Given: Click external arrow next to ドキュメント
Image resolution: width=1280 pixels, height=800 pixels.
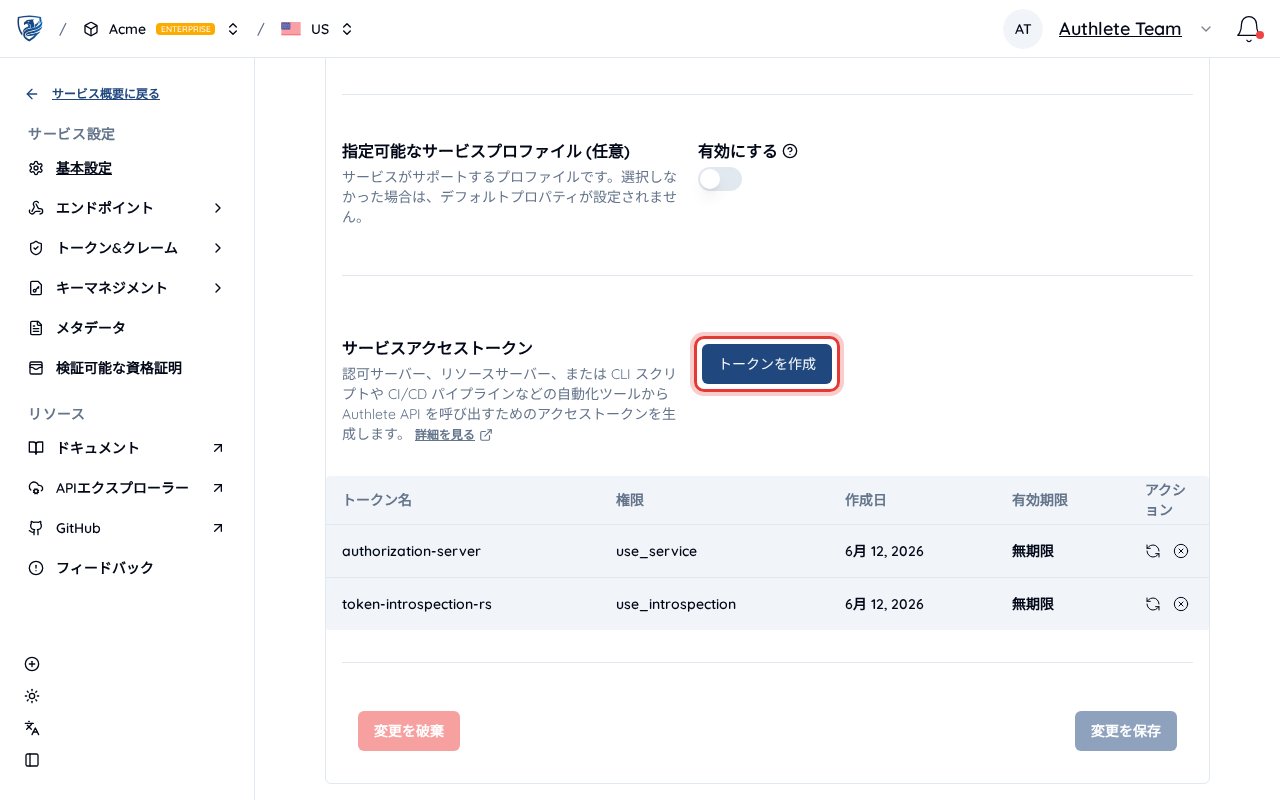Looking at the screenshot, I should pyautogui.click(x=218, y=448).
